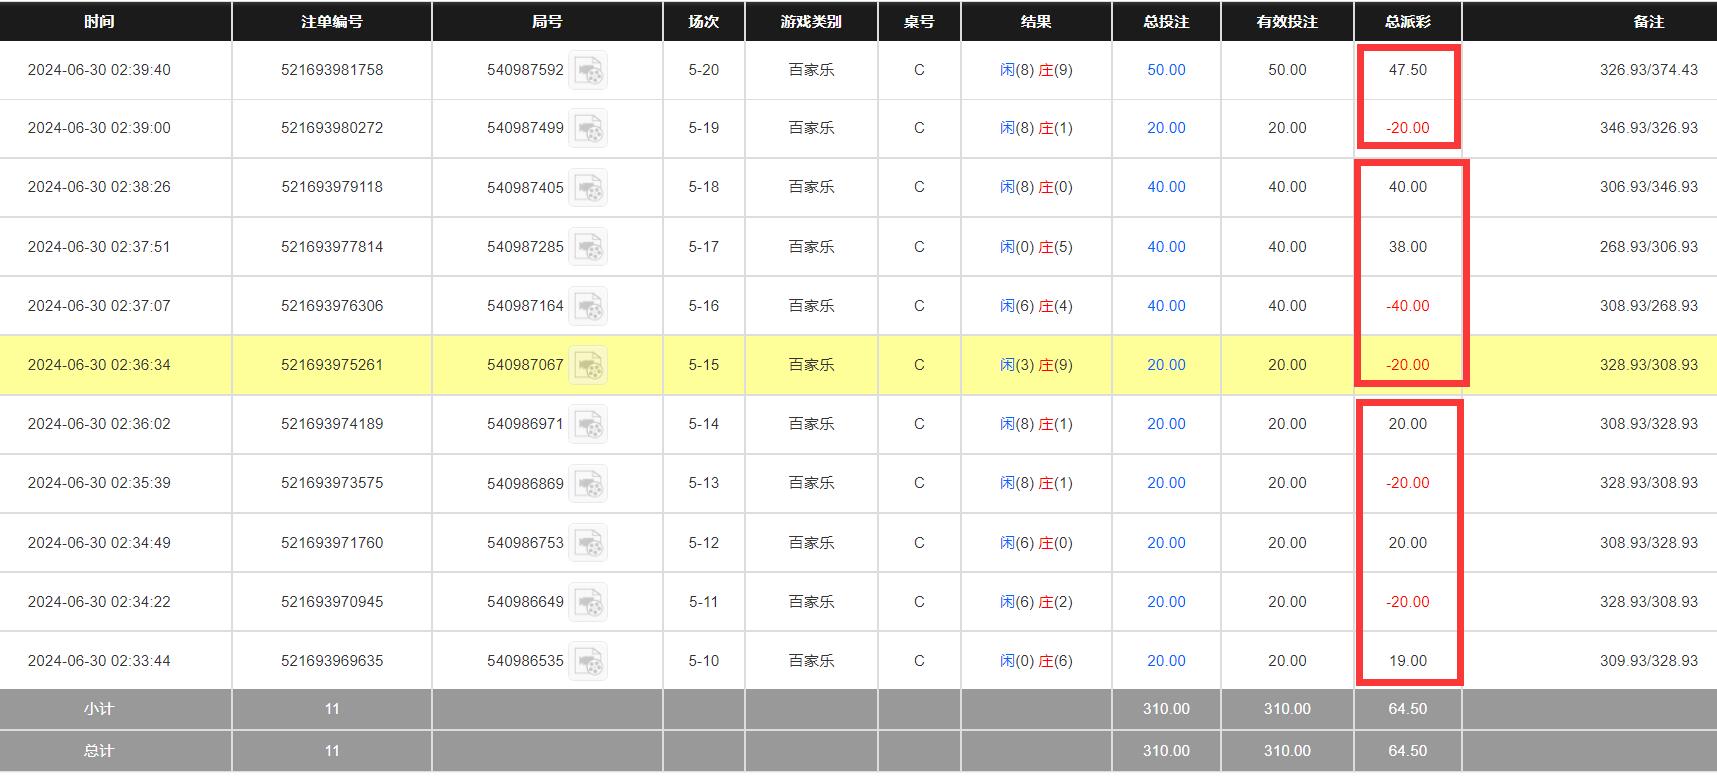Screen dimensions: 1717x783
Task: Select order number 521693975261
Action: coord(332,365)
